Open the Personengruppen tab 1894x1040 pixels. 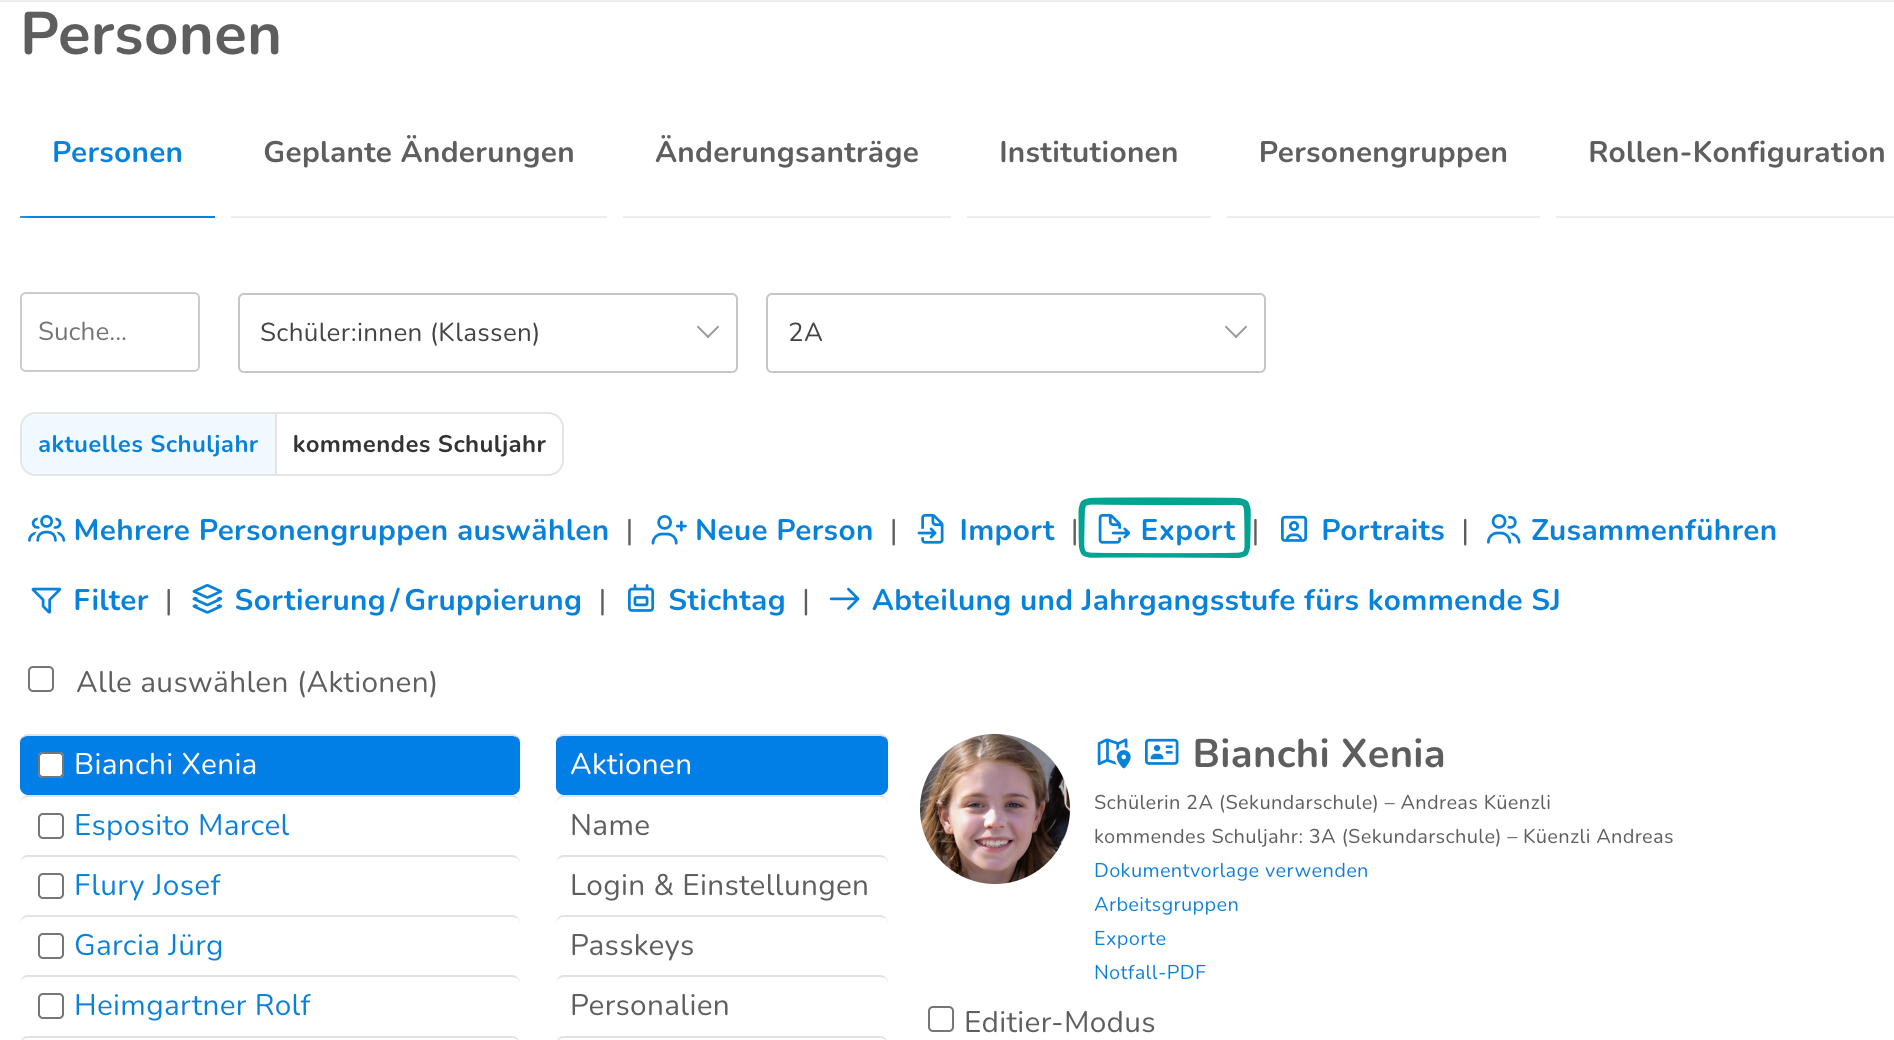coord(1383,152)
